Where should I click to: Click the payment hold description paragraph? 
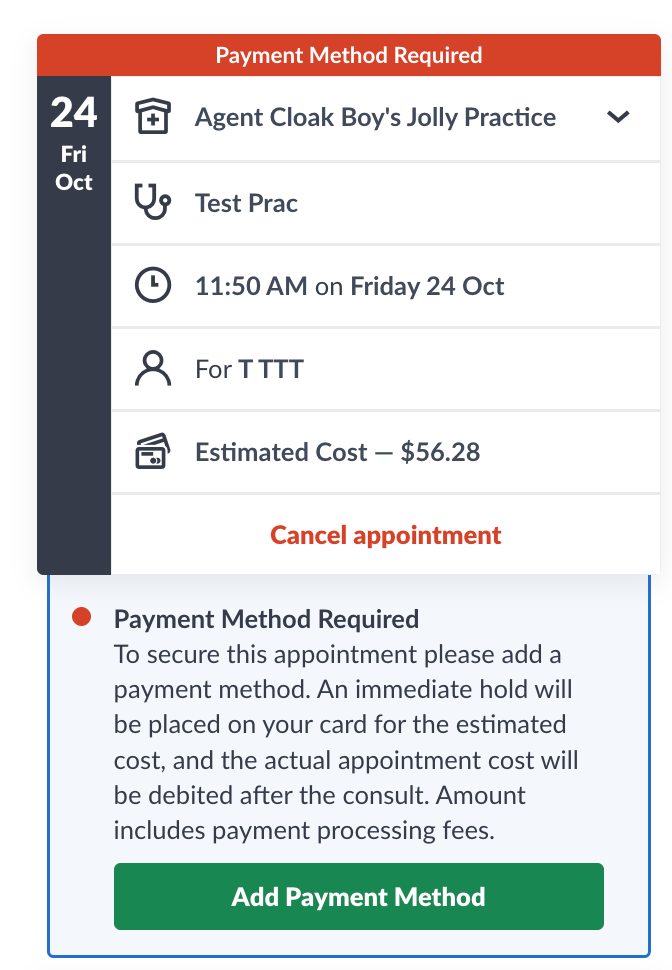coord(345,743)
